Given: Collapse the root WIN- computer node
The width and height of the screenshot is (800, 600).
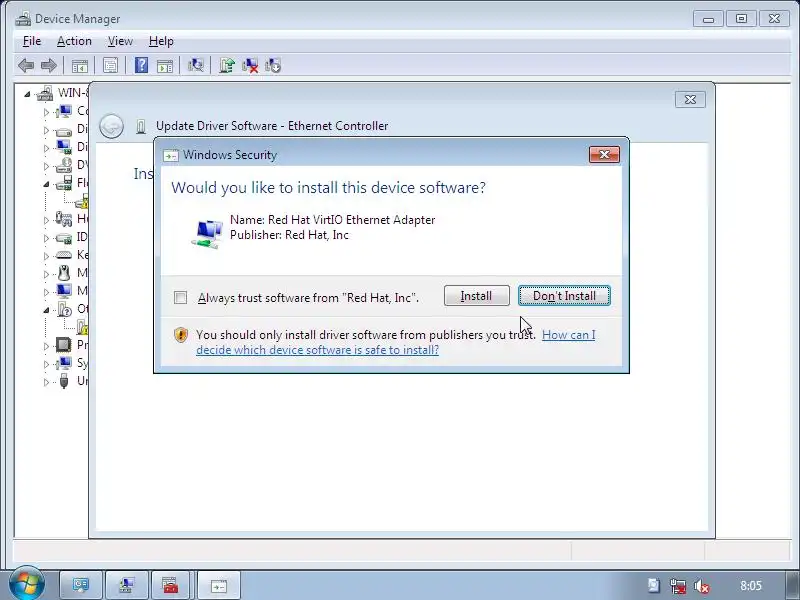Looking at the screenshot, I should click(x=27, y=94).
